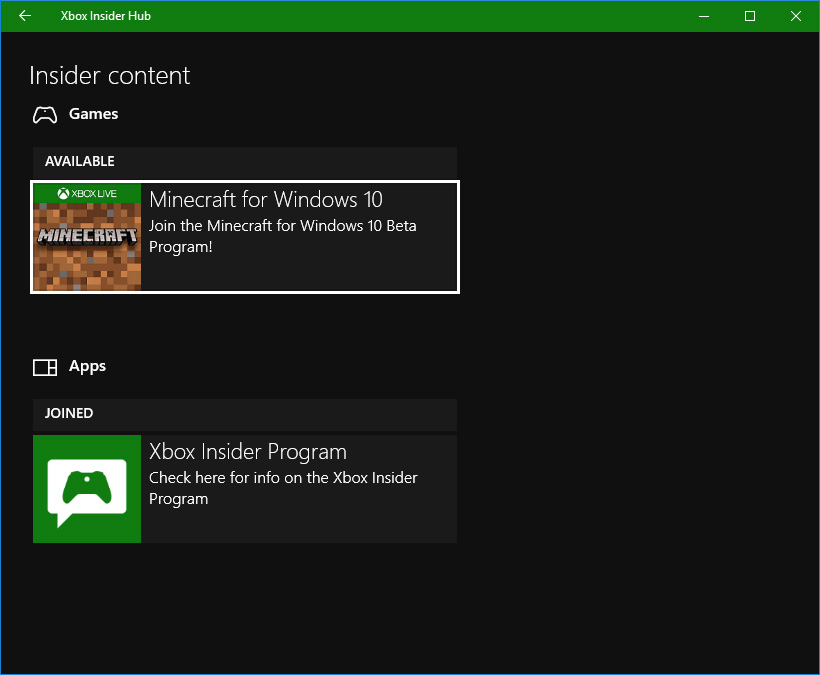Select the Apps section label

point(87,366)
